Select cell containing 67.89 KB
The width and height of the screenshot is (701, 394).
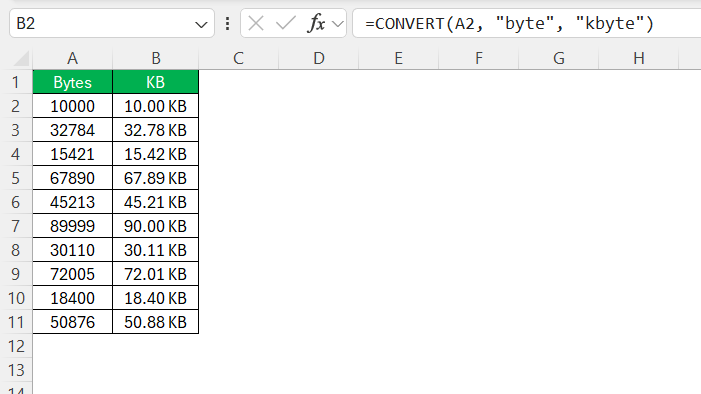click(156, 178)
